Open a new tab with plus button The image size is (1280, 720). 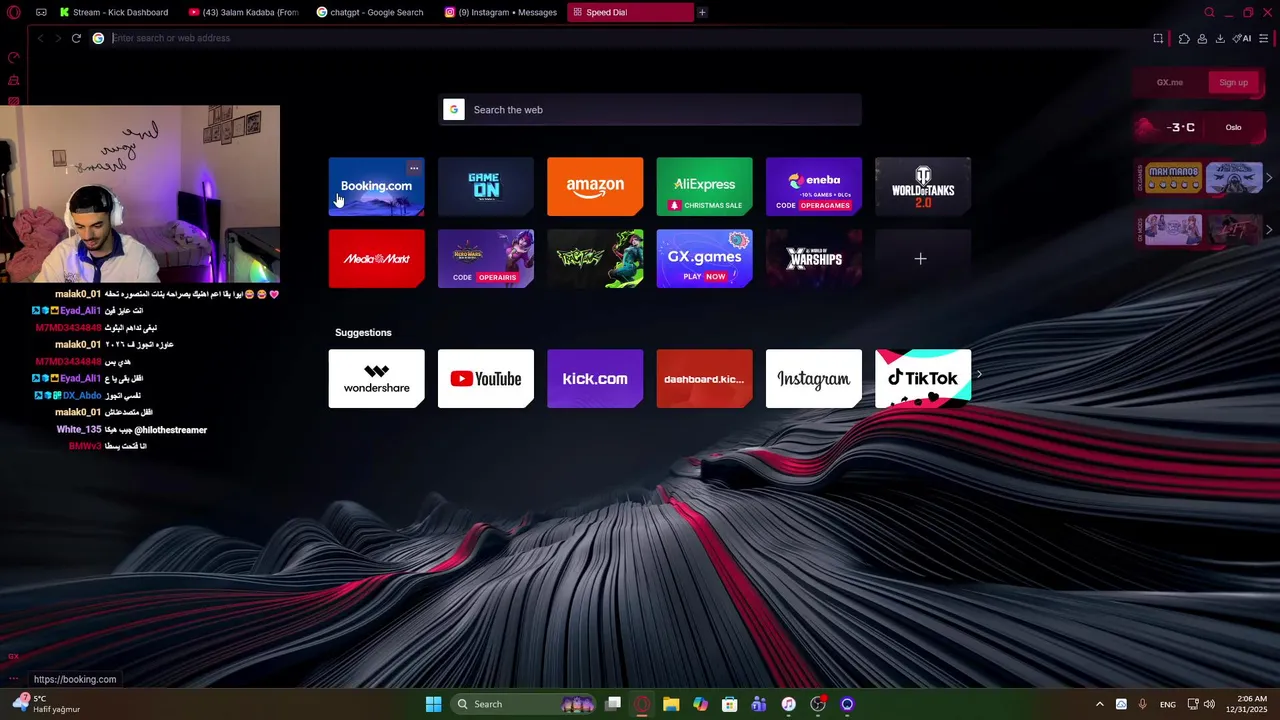pyautogui.click(x=702, y=12)
